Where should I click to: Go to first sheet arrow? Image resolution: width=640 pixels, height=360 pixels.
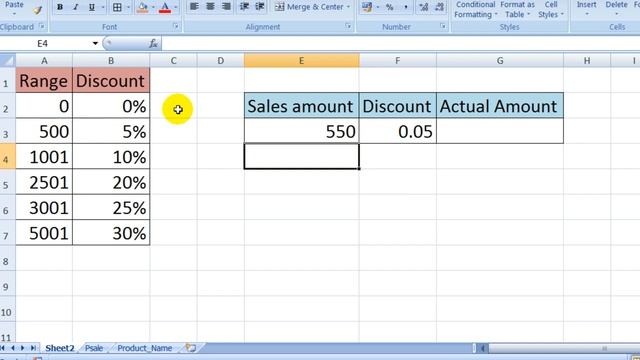3,348
